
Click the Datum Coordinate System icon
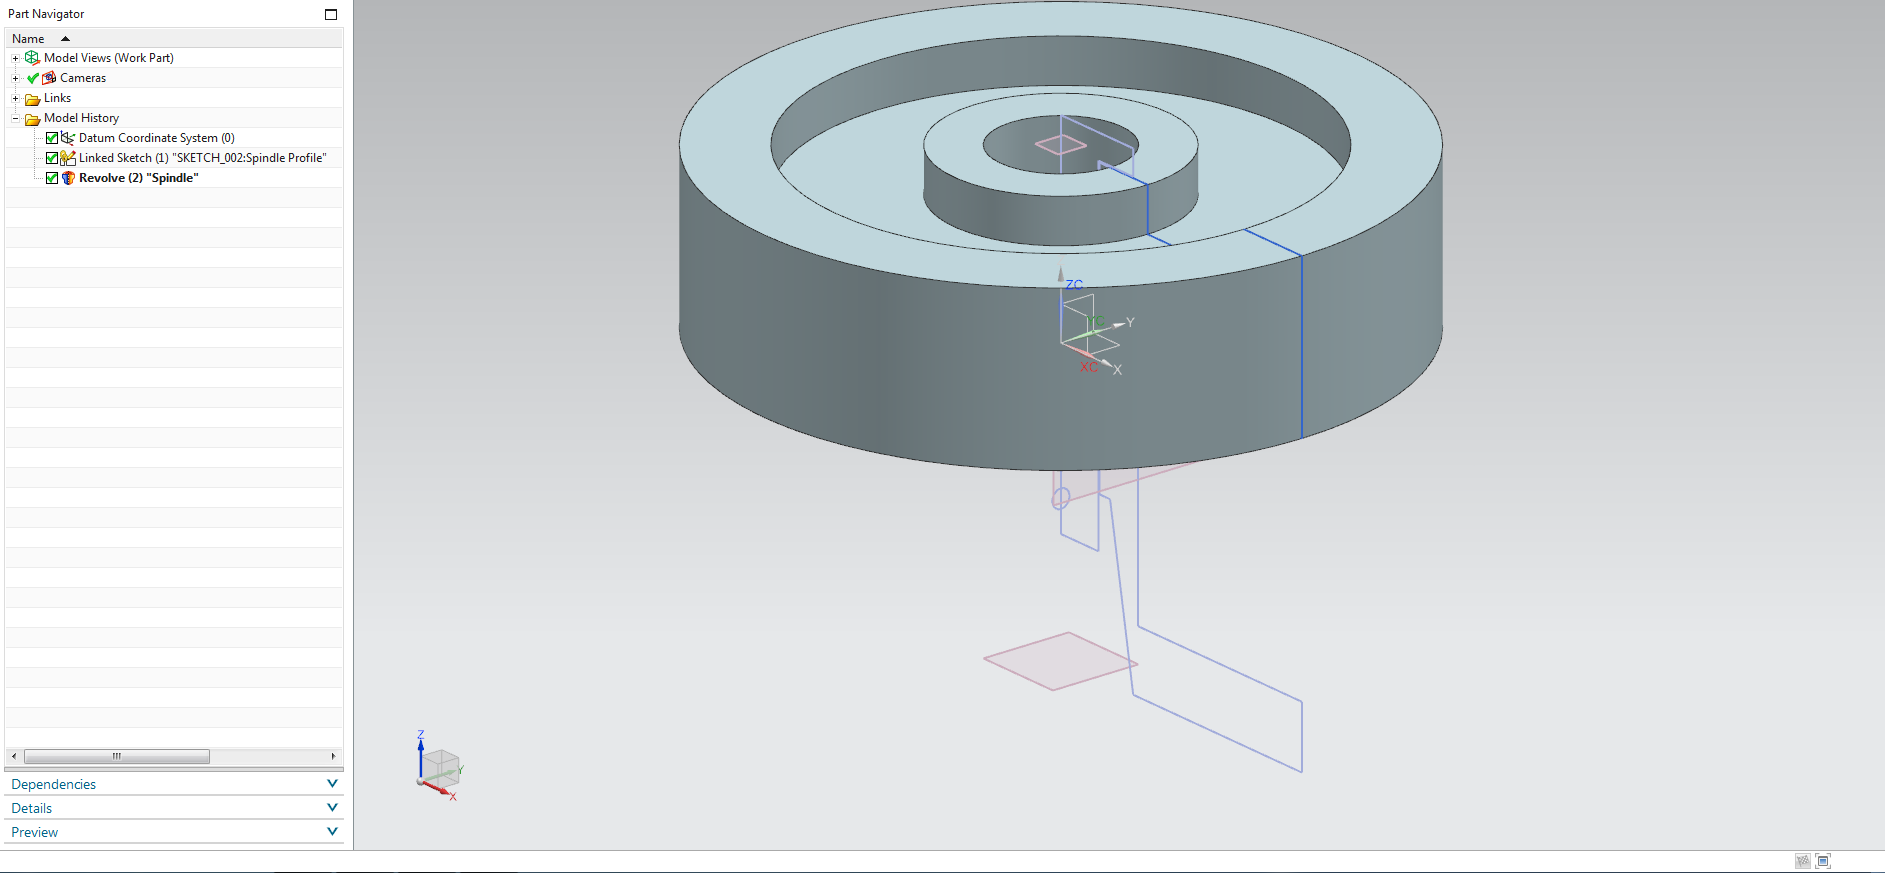click(68, 138)
